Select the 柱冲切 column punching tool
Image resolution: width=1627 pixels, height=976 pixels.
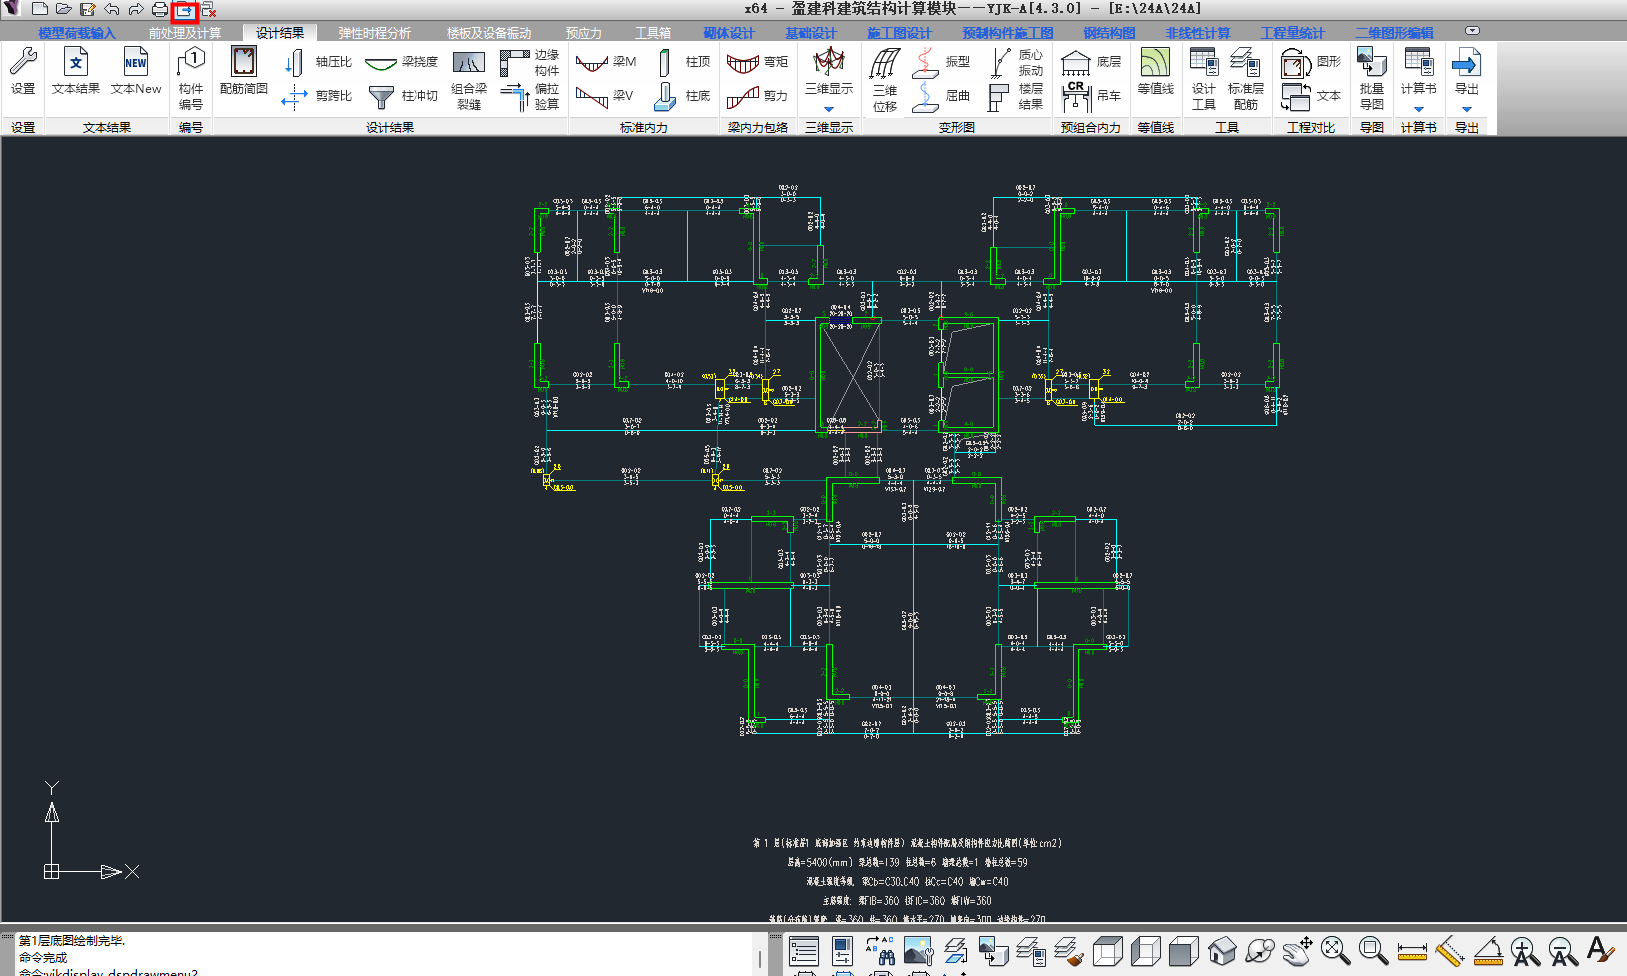point(403,96)
